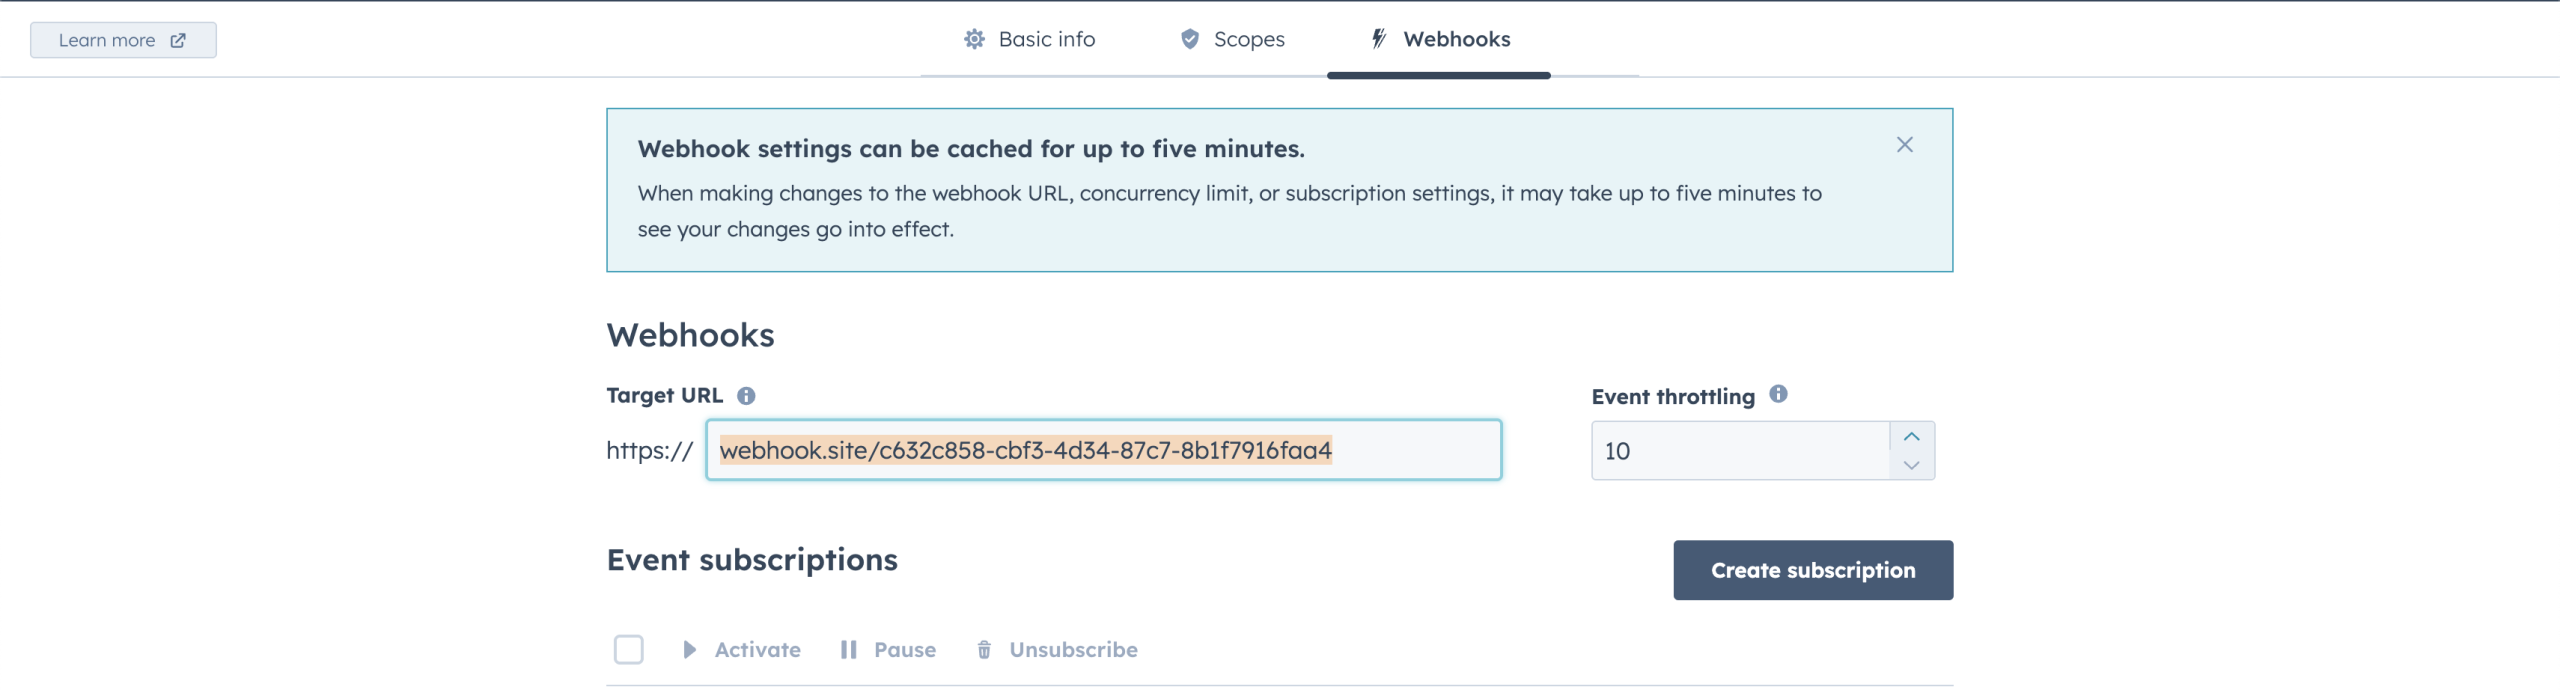Click the external link icon on Learn more
This screenshot has width=2560, height=690.
[x=178, y=40]
